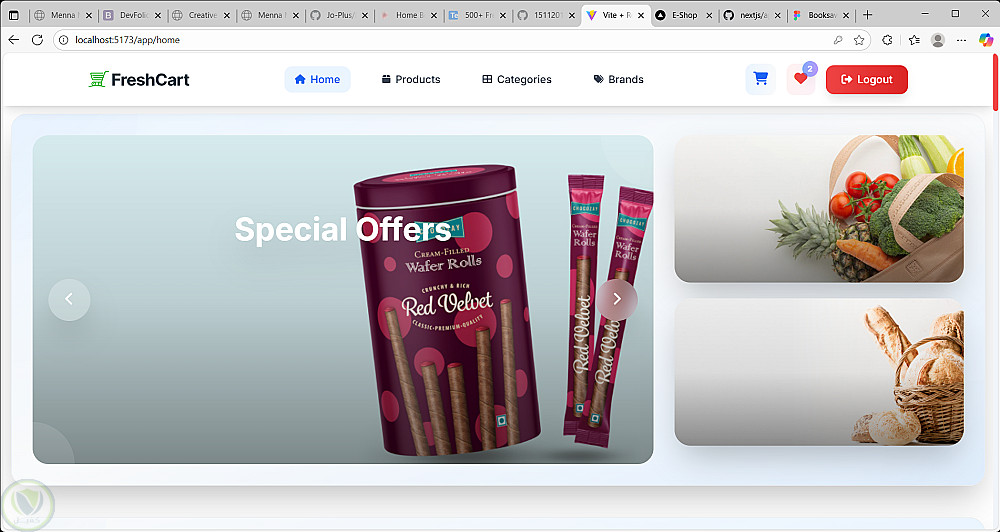
Task: Click the FreshCart logo
Action: point(139,80)
